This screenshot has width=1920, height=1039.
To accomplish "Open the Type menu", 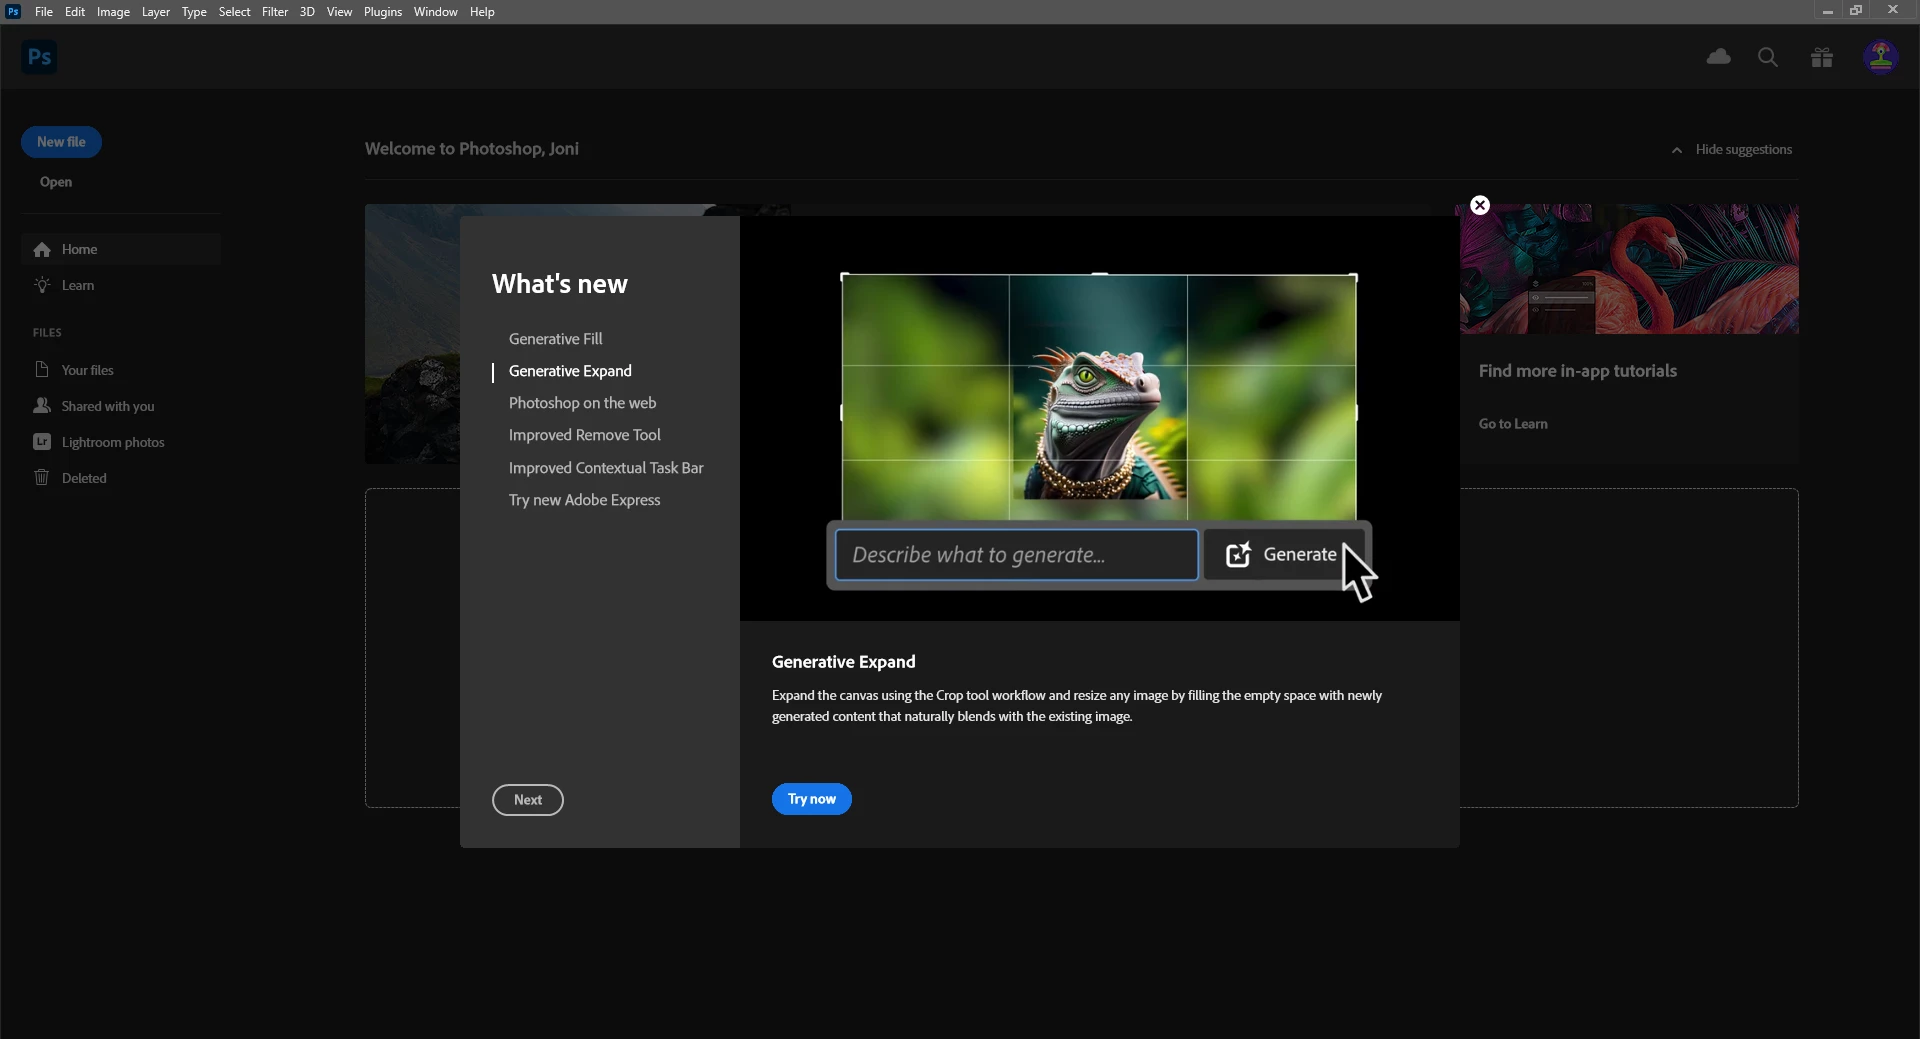I will point(194,12).
